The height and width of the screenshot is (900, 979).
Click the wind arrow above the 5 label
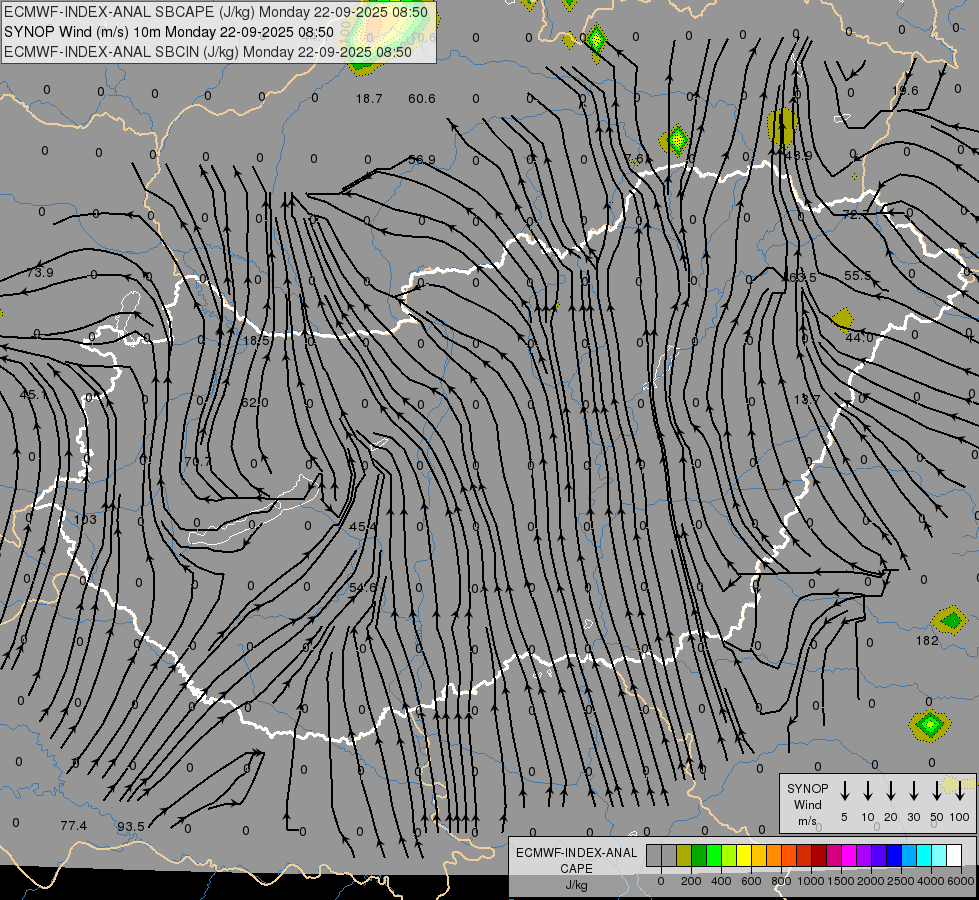point(844,791)
